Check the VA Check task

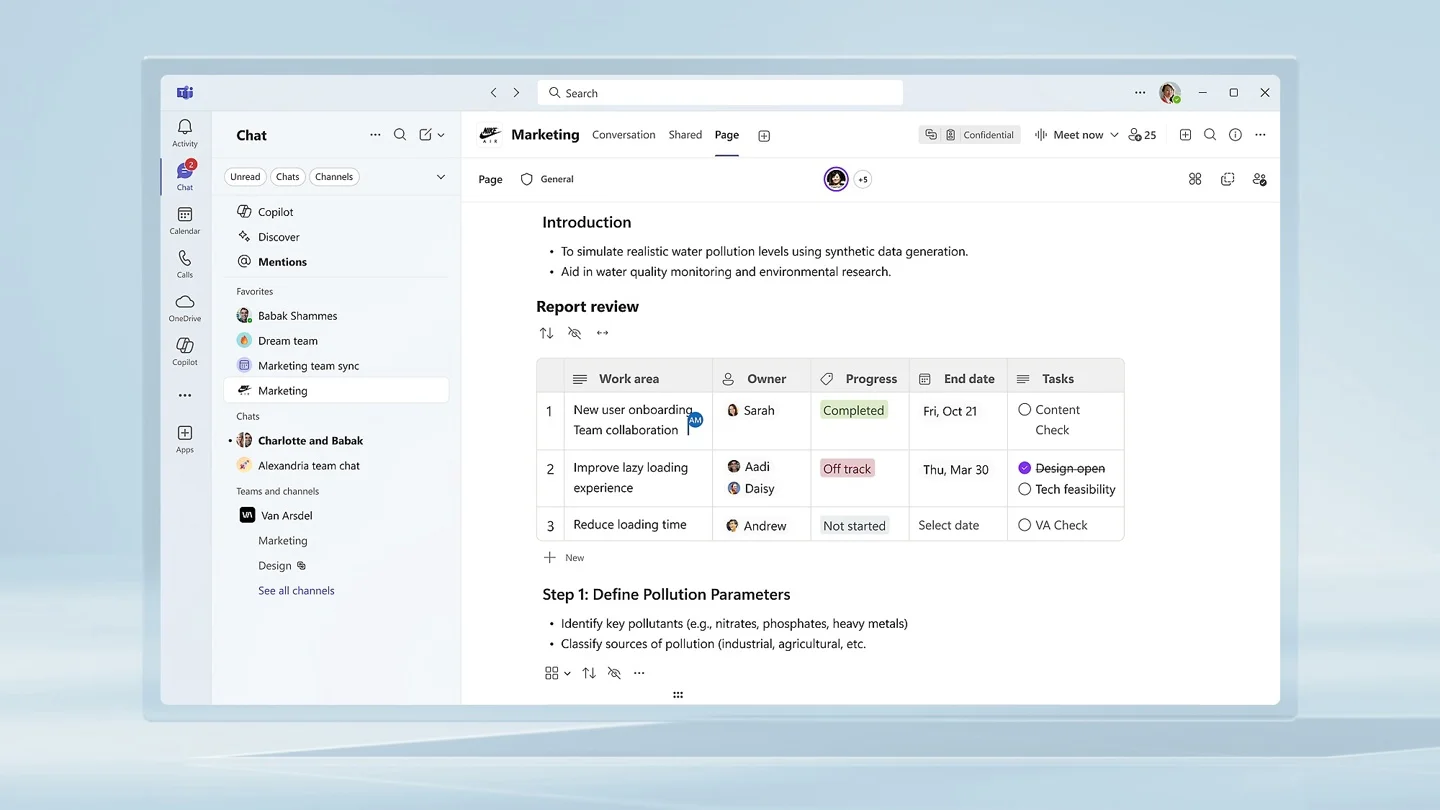pyautogui.click(x=1025, y=525)
